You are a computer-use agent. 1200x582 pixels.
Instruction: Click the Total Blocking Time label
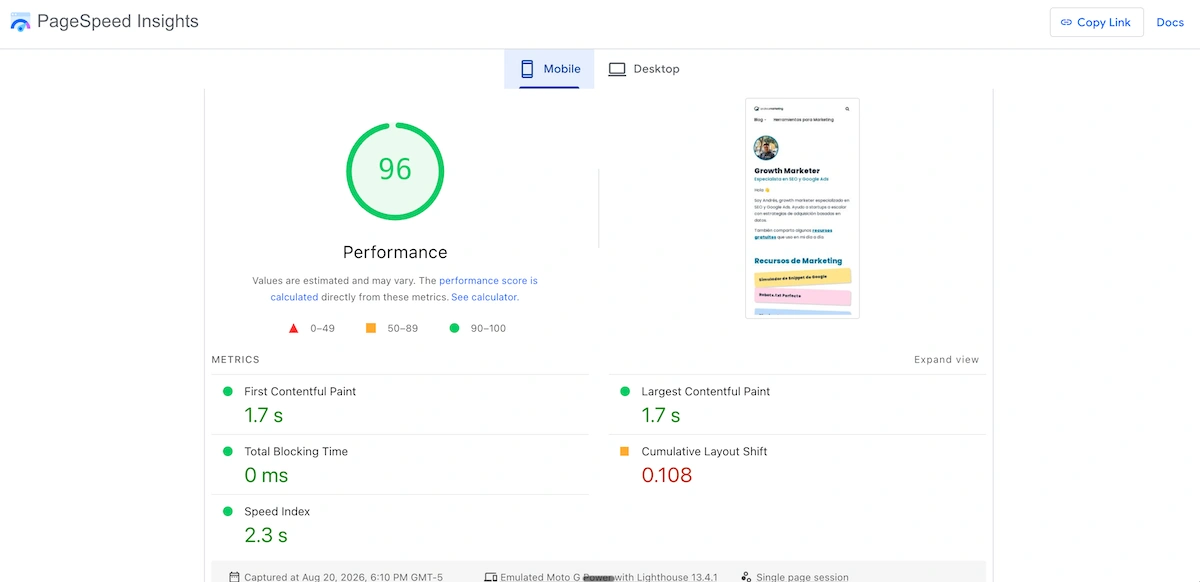tap(296, 452)
